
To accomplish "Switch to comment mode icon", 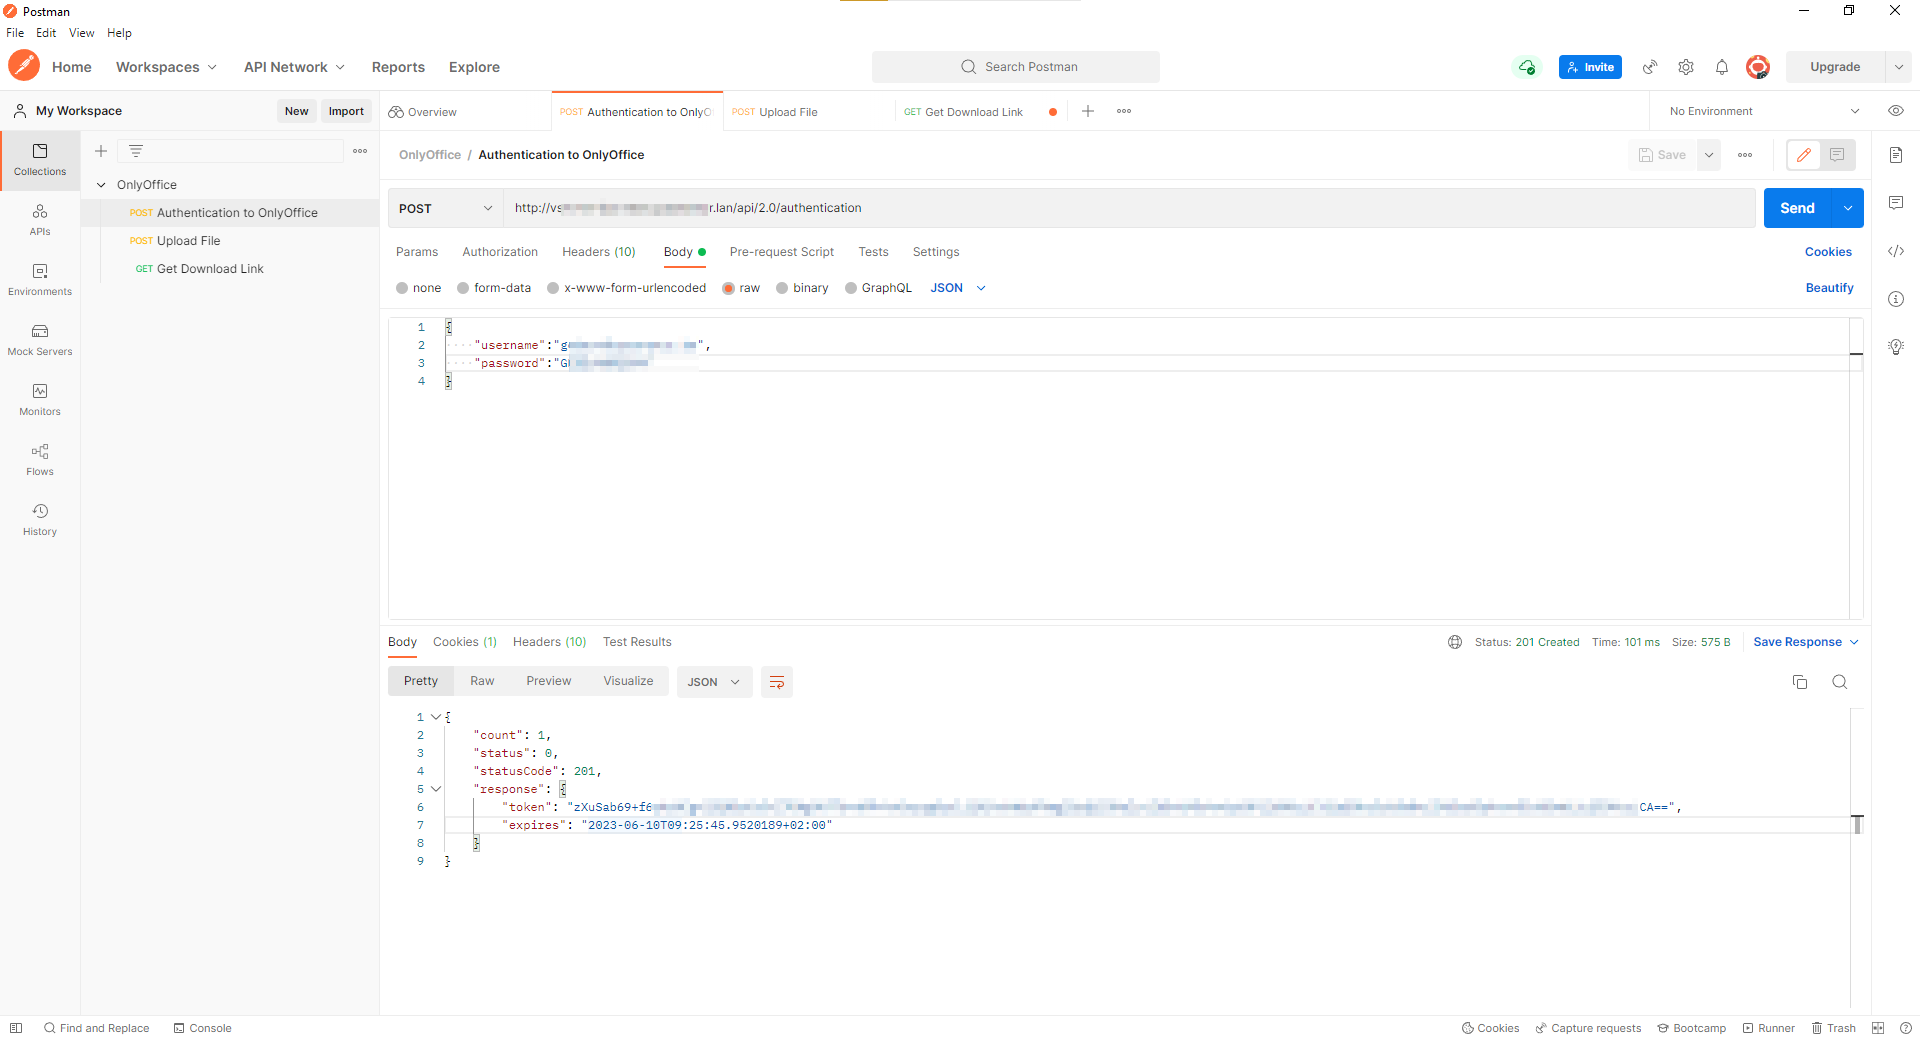I will pyautogui.click(x=1837, y=155).
